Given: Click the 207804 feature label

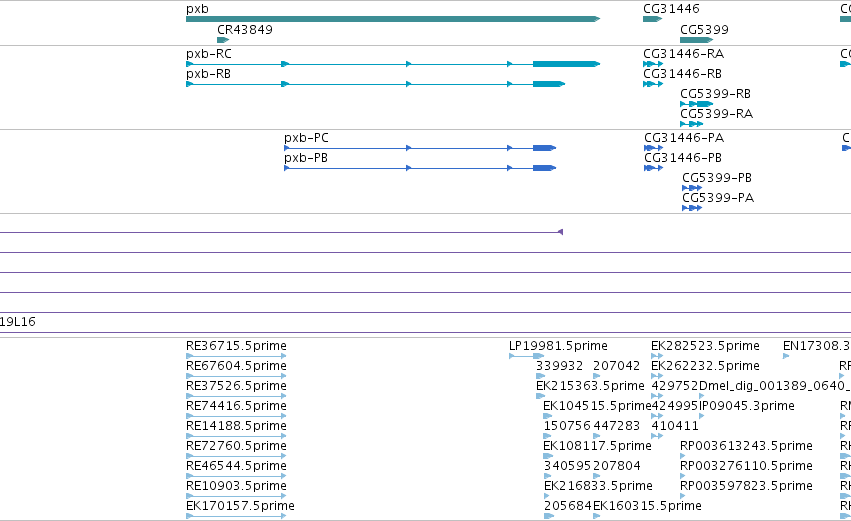Looking at the screenshot, I should coord(617,466).
